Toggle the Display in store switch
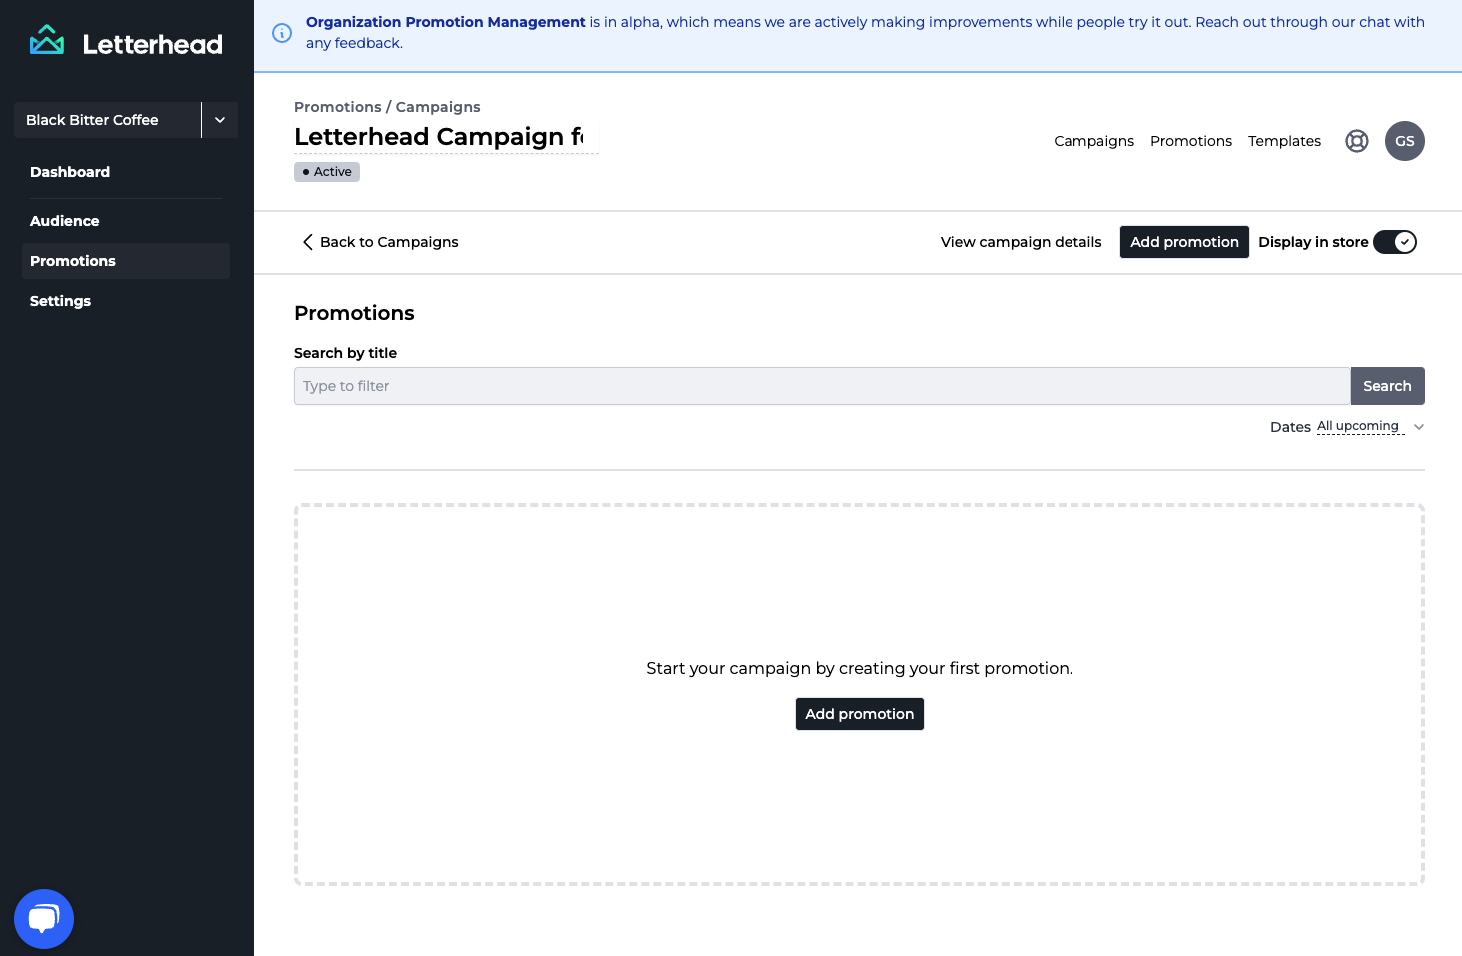1462x956 pixels. (1395, 242)
